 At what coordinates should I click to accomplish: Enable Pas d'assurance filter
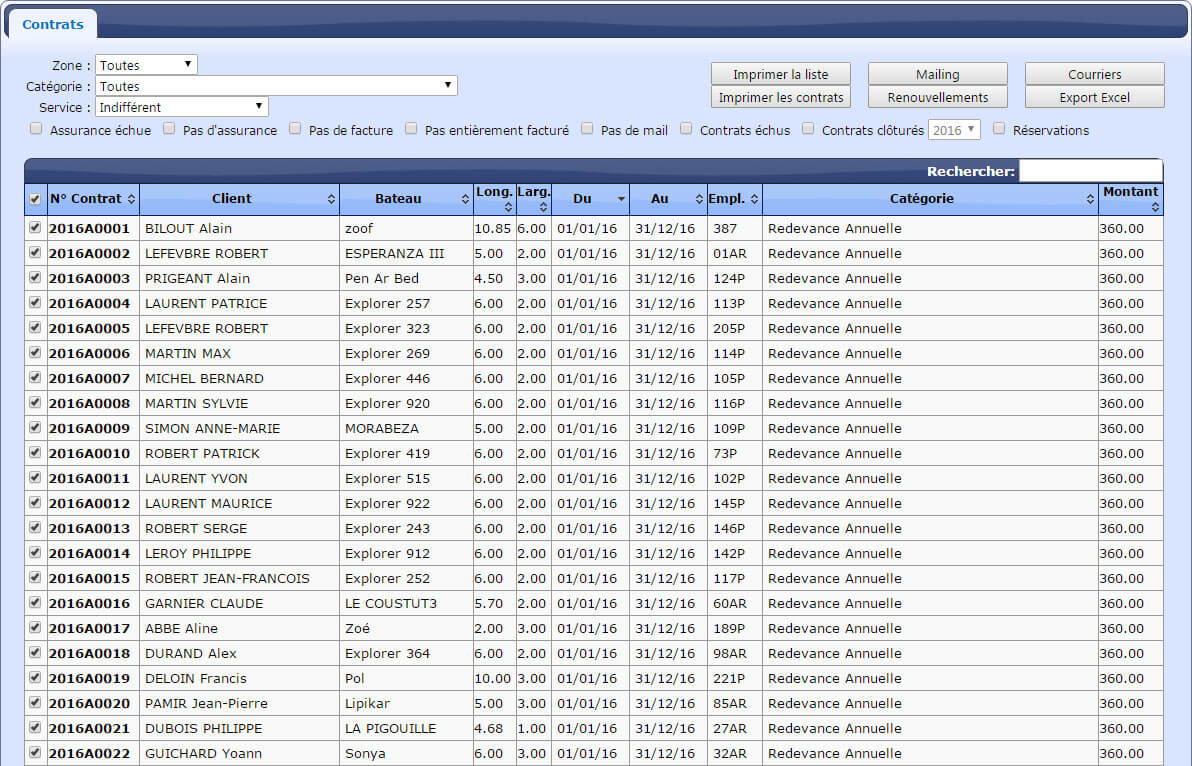[169, 128]
